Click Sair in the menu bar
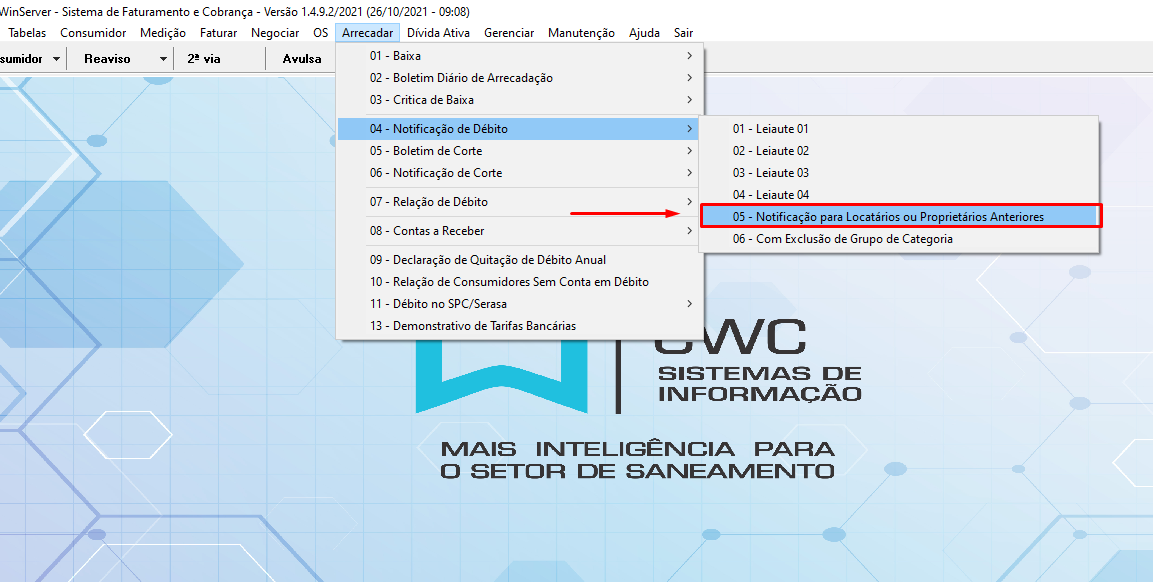 point(683,33)
